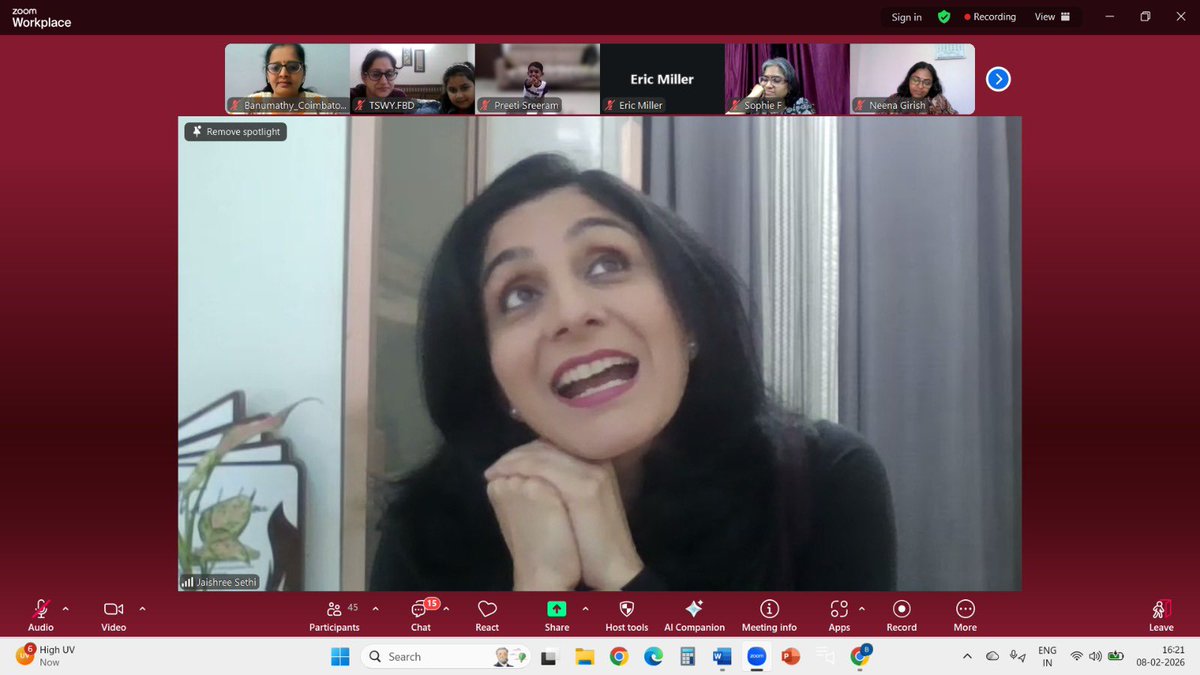Open the Apps icon

[x=839, y=609]
